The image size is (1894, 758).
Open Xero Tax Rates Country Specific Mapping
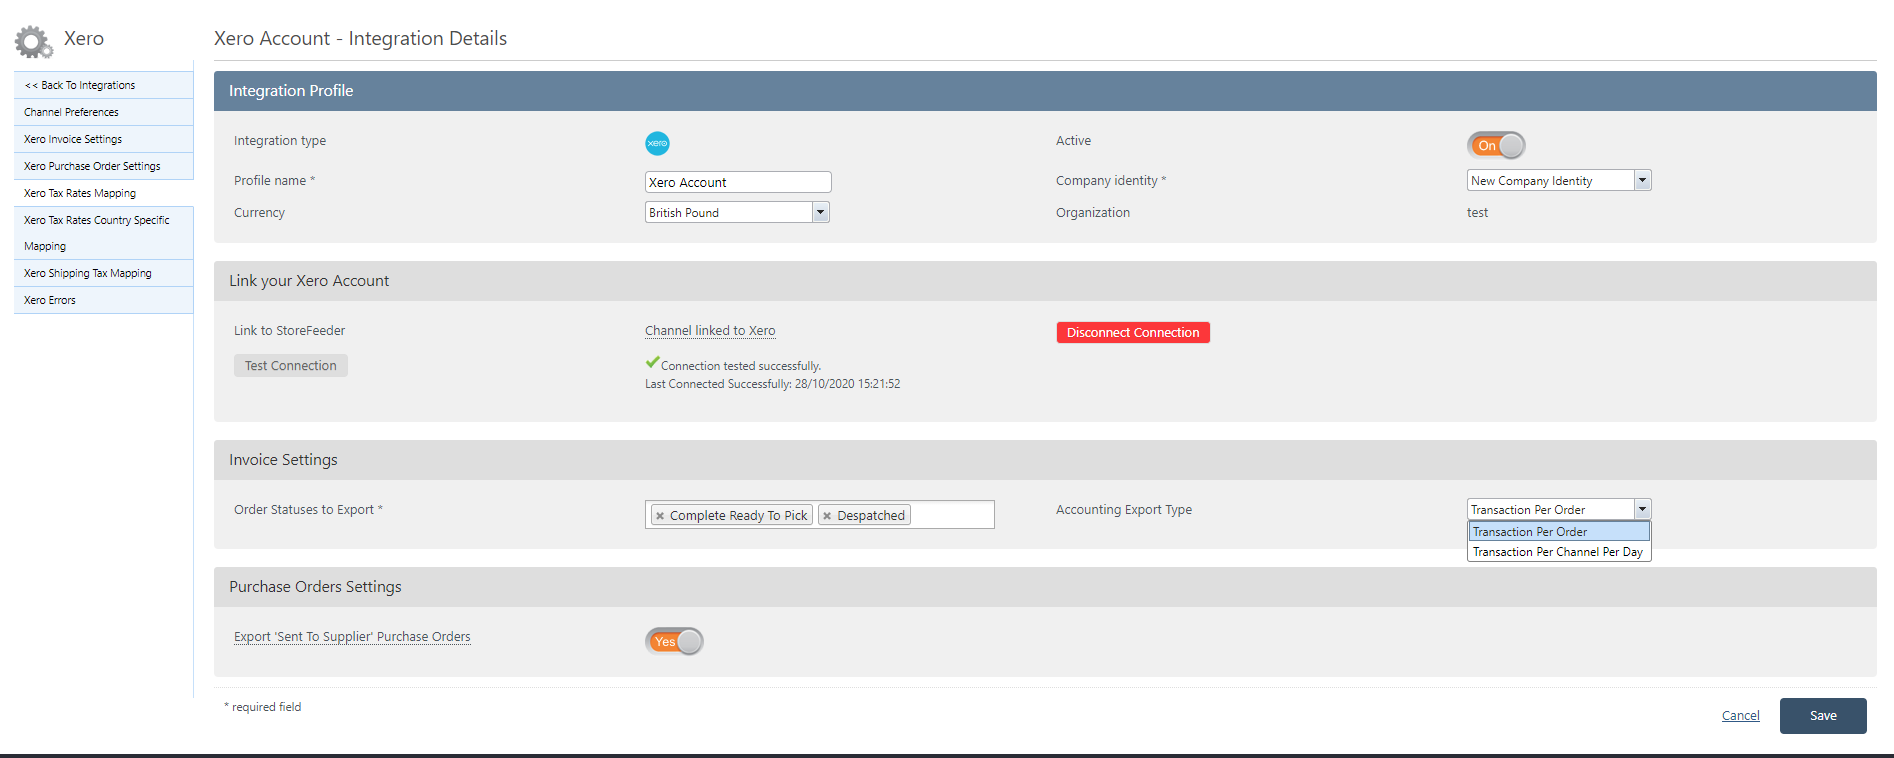(x=103, y=233)
